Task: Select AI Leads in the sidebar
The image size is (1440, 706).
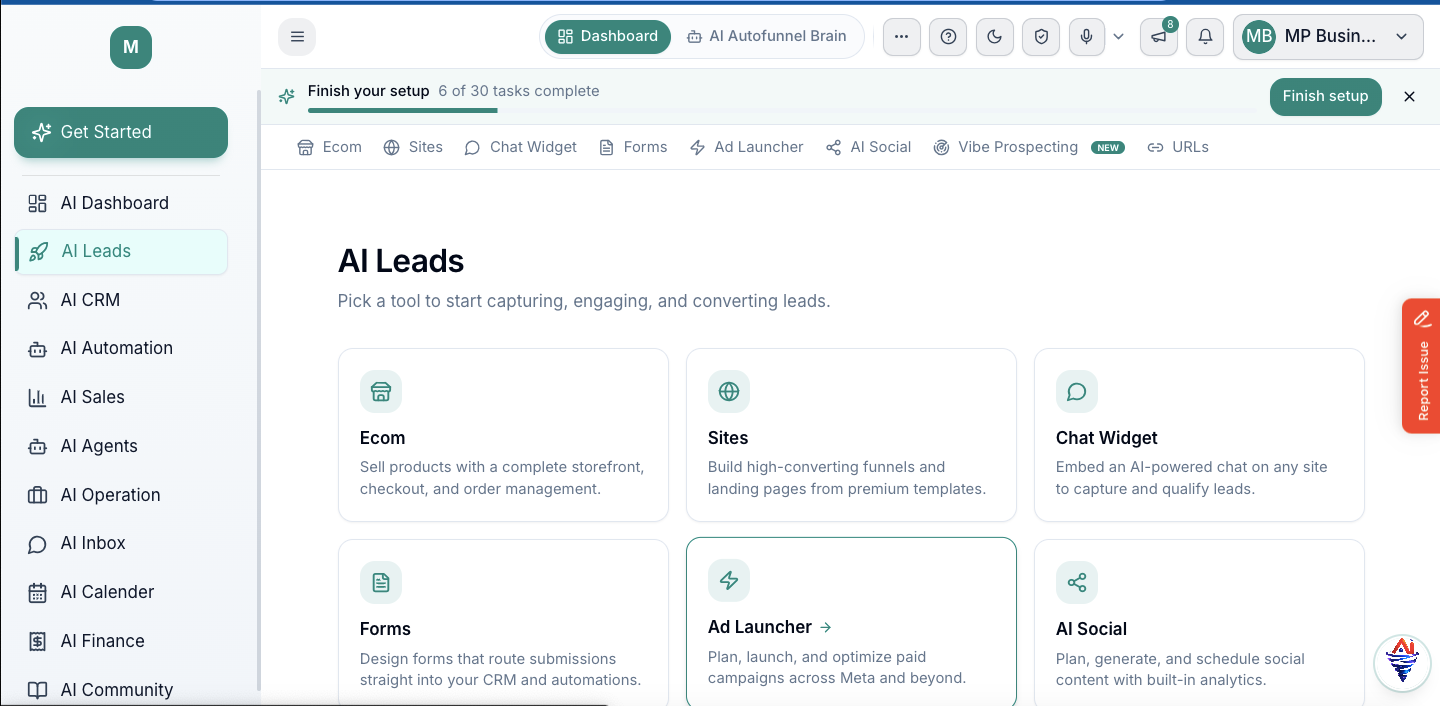Action: 121,251
